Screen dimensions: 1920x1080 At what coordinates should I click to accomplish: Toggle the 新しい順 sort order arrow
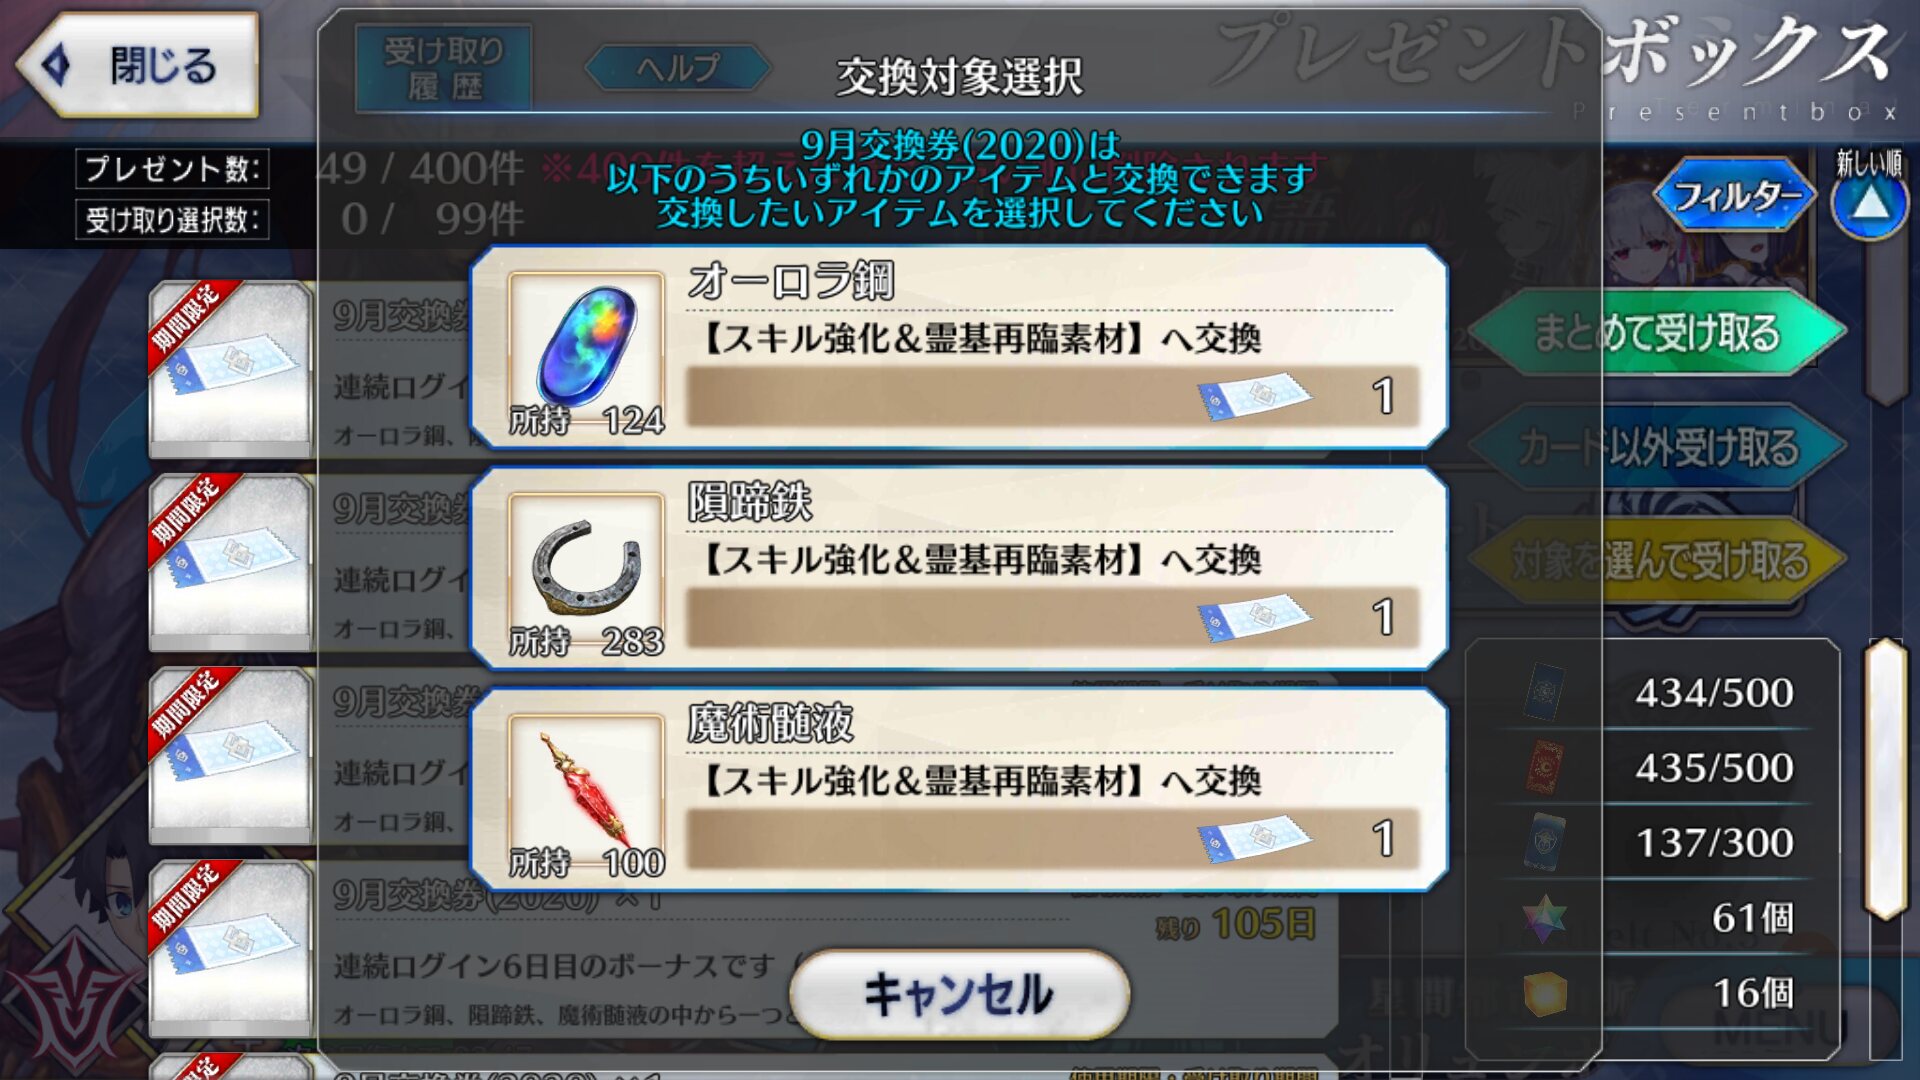coord(1869,205)
